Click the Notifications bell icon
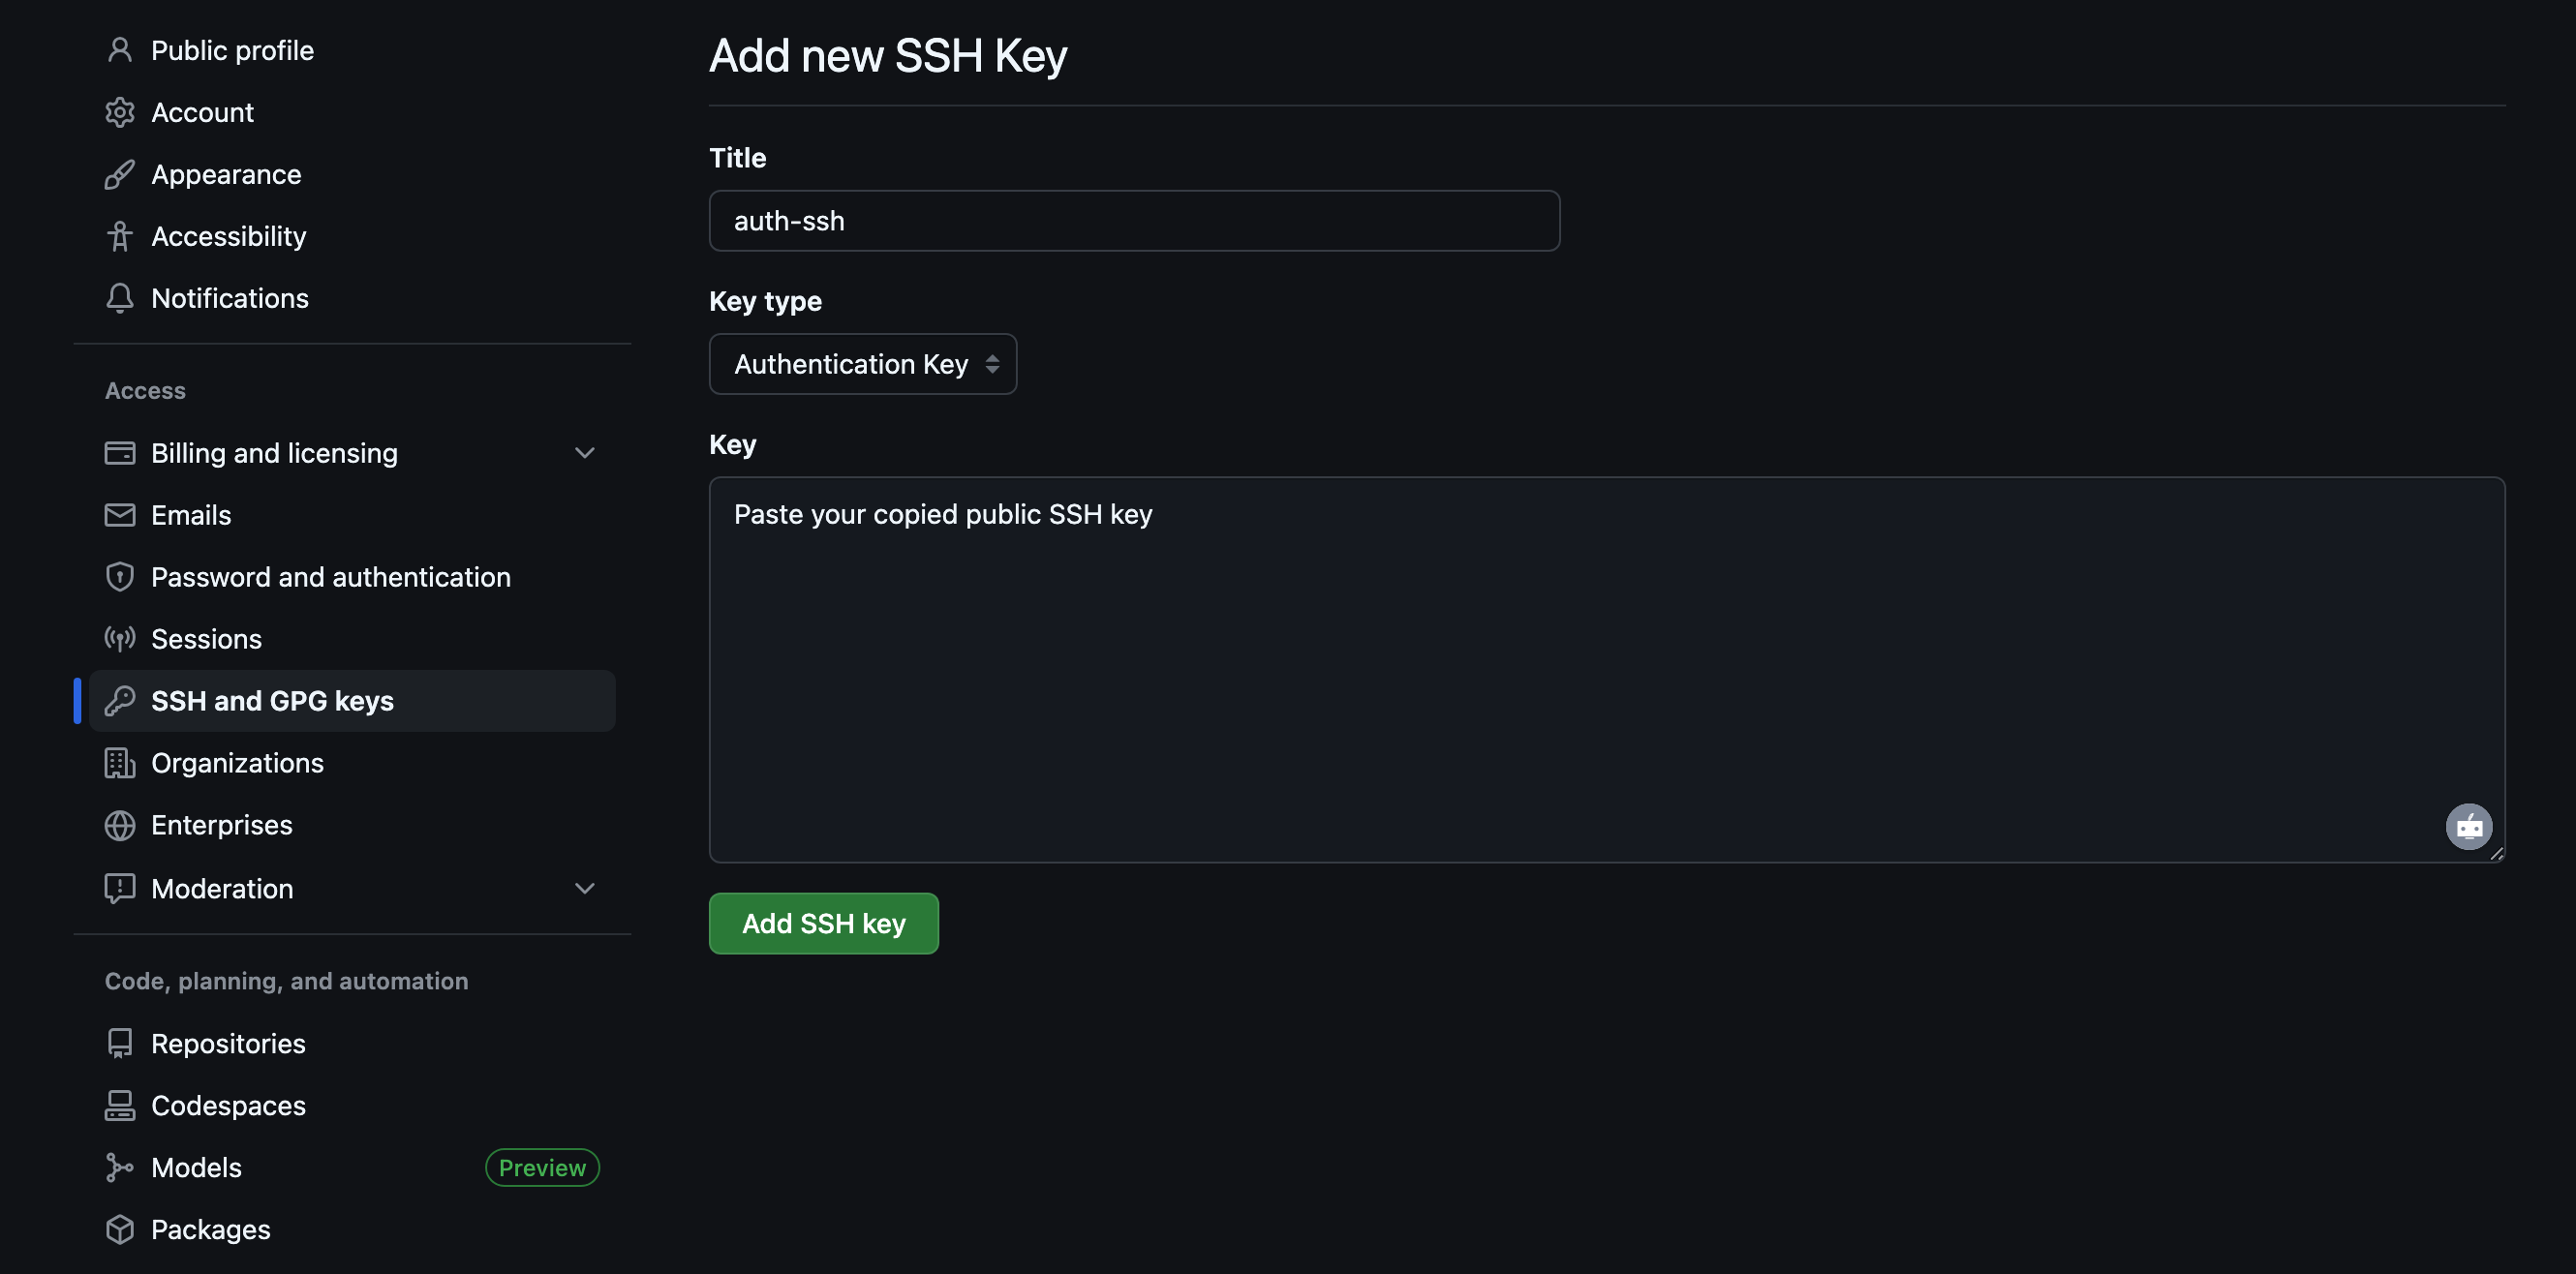This screenshot has height=1274, width=2576. [x=120, y=298]
